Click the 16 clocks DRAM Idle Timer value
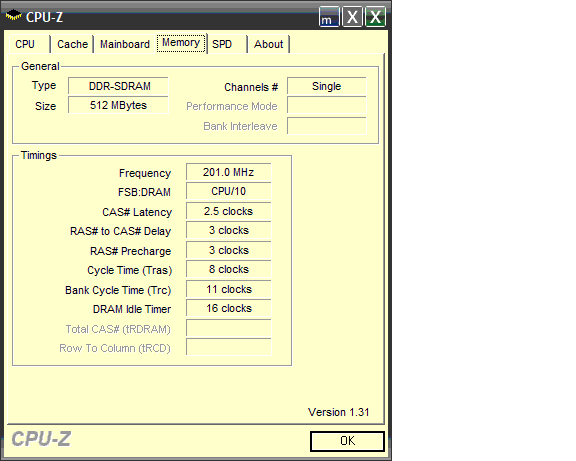 (228, 309)
